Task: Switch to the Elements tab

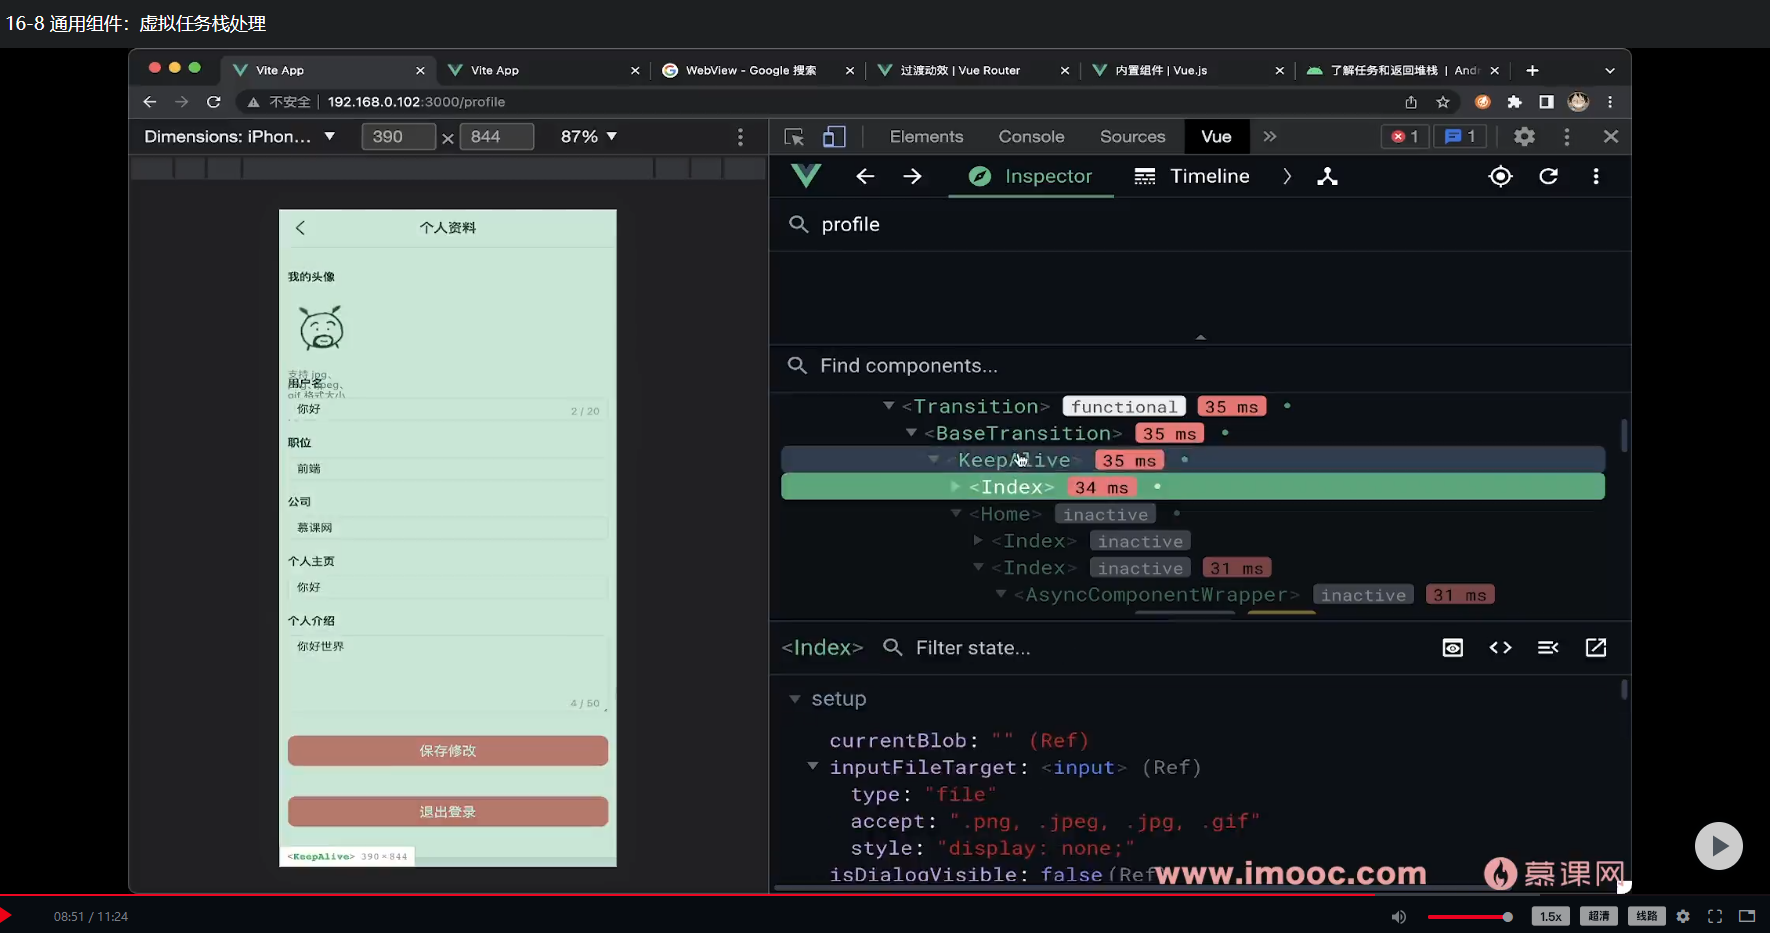Action: [x=927, y=136]
